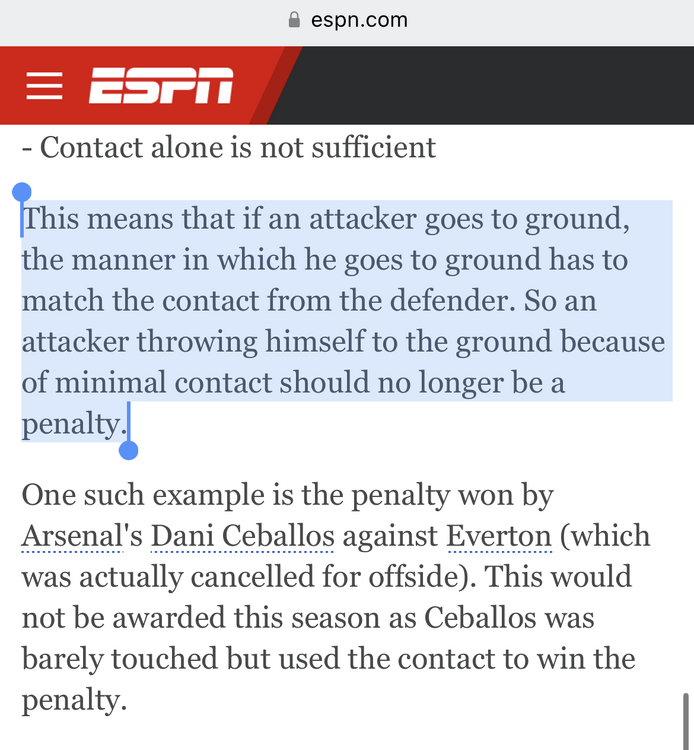Tap the espn.com address text
The image size is (694, 750).
[x=361, y=20]
